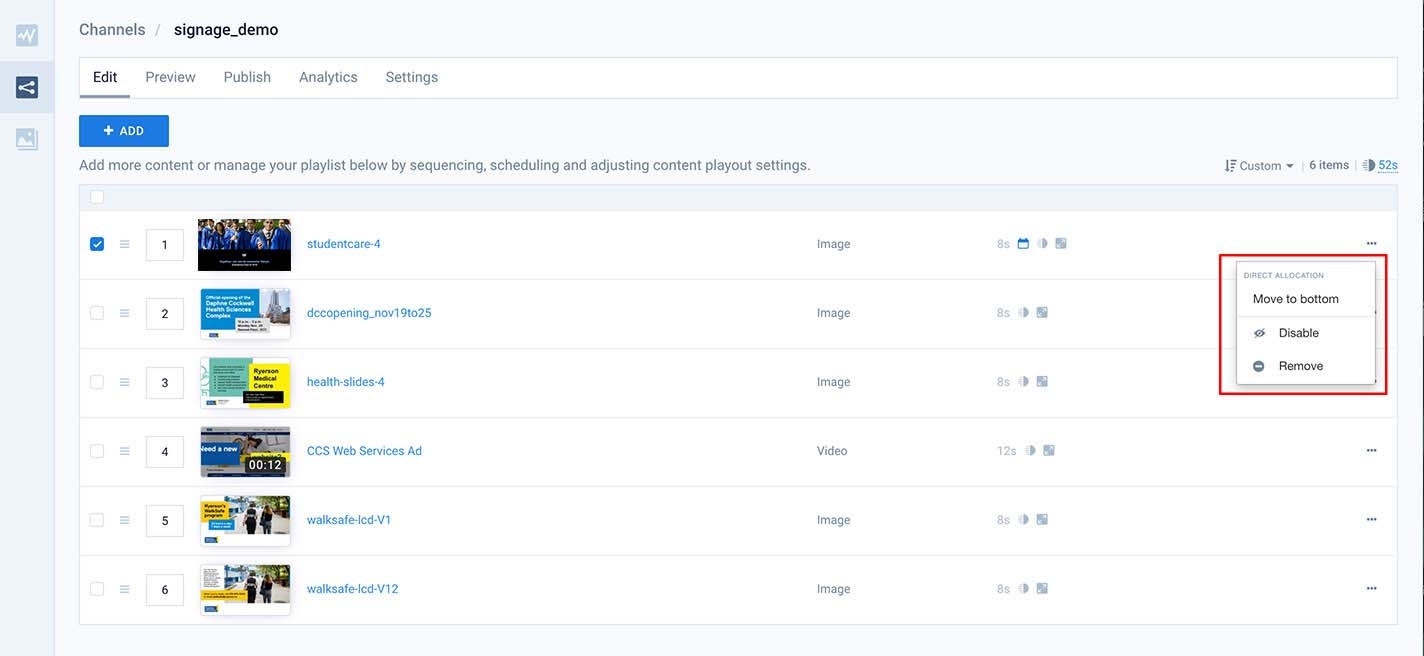Expand the Custom sort dropdown
Screen dimensions: 1424x656
coord(1260,166)
